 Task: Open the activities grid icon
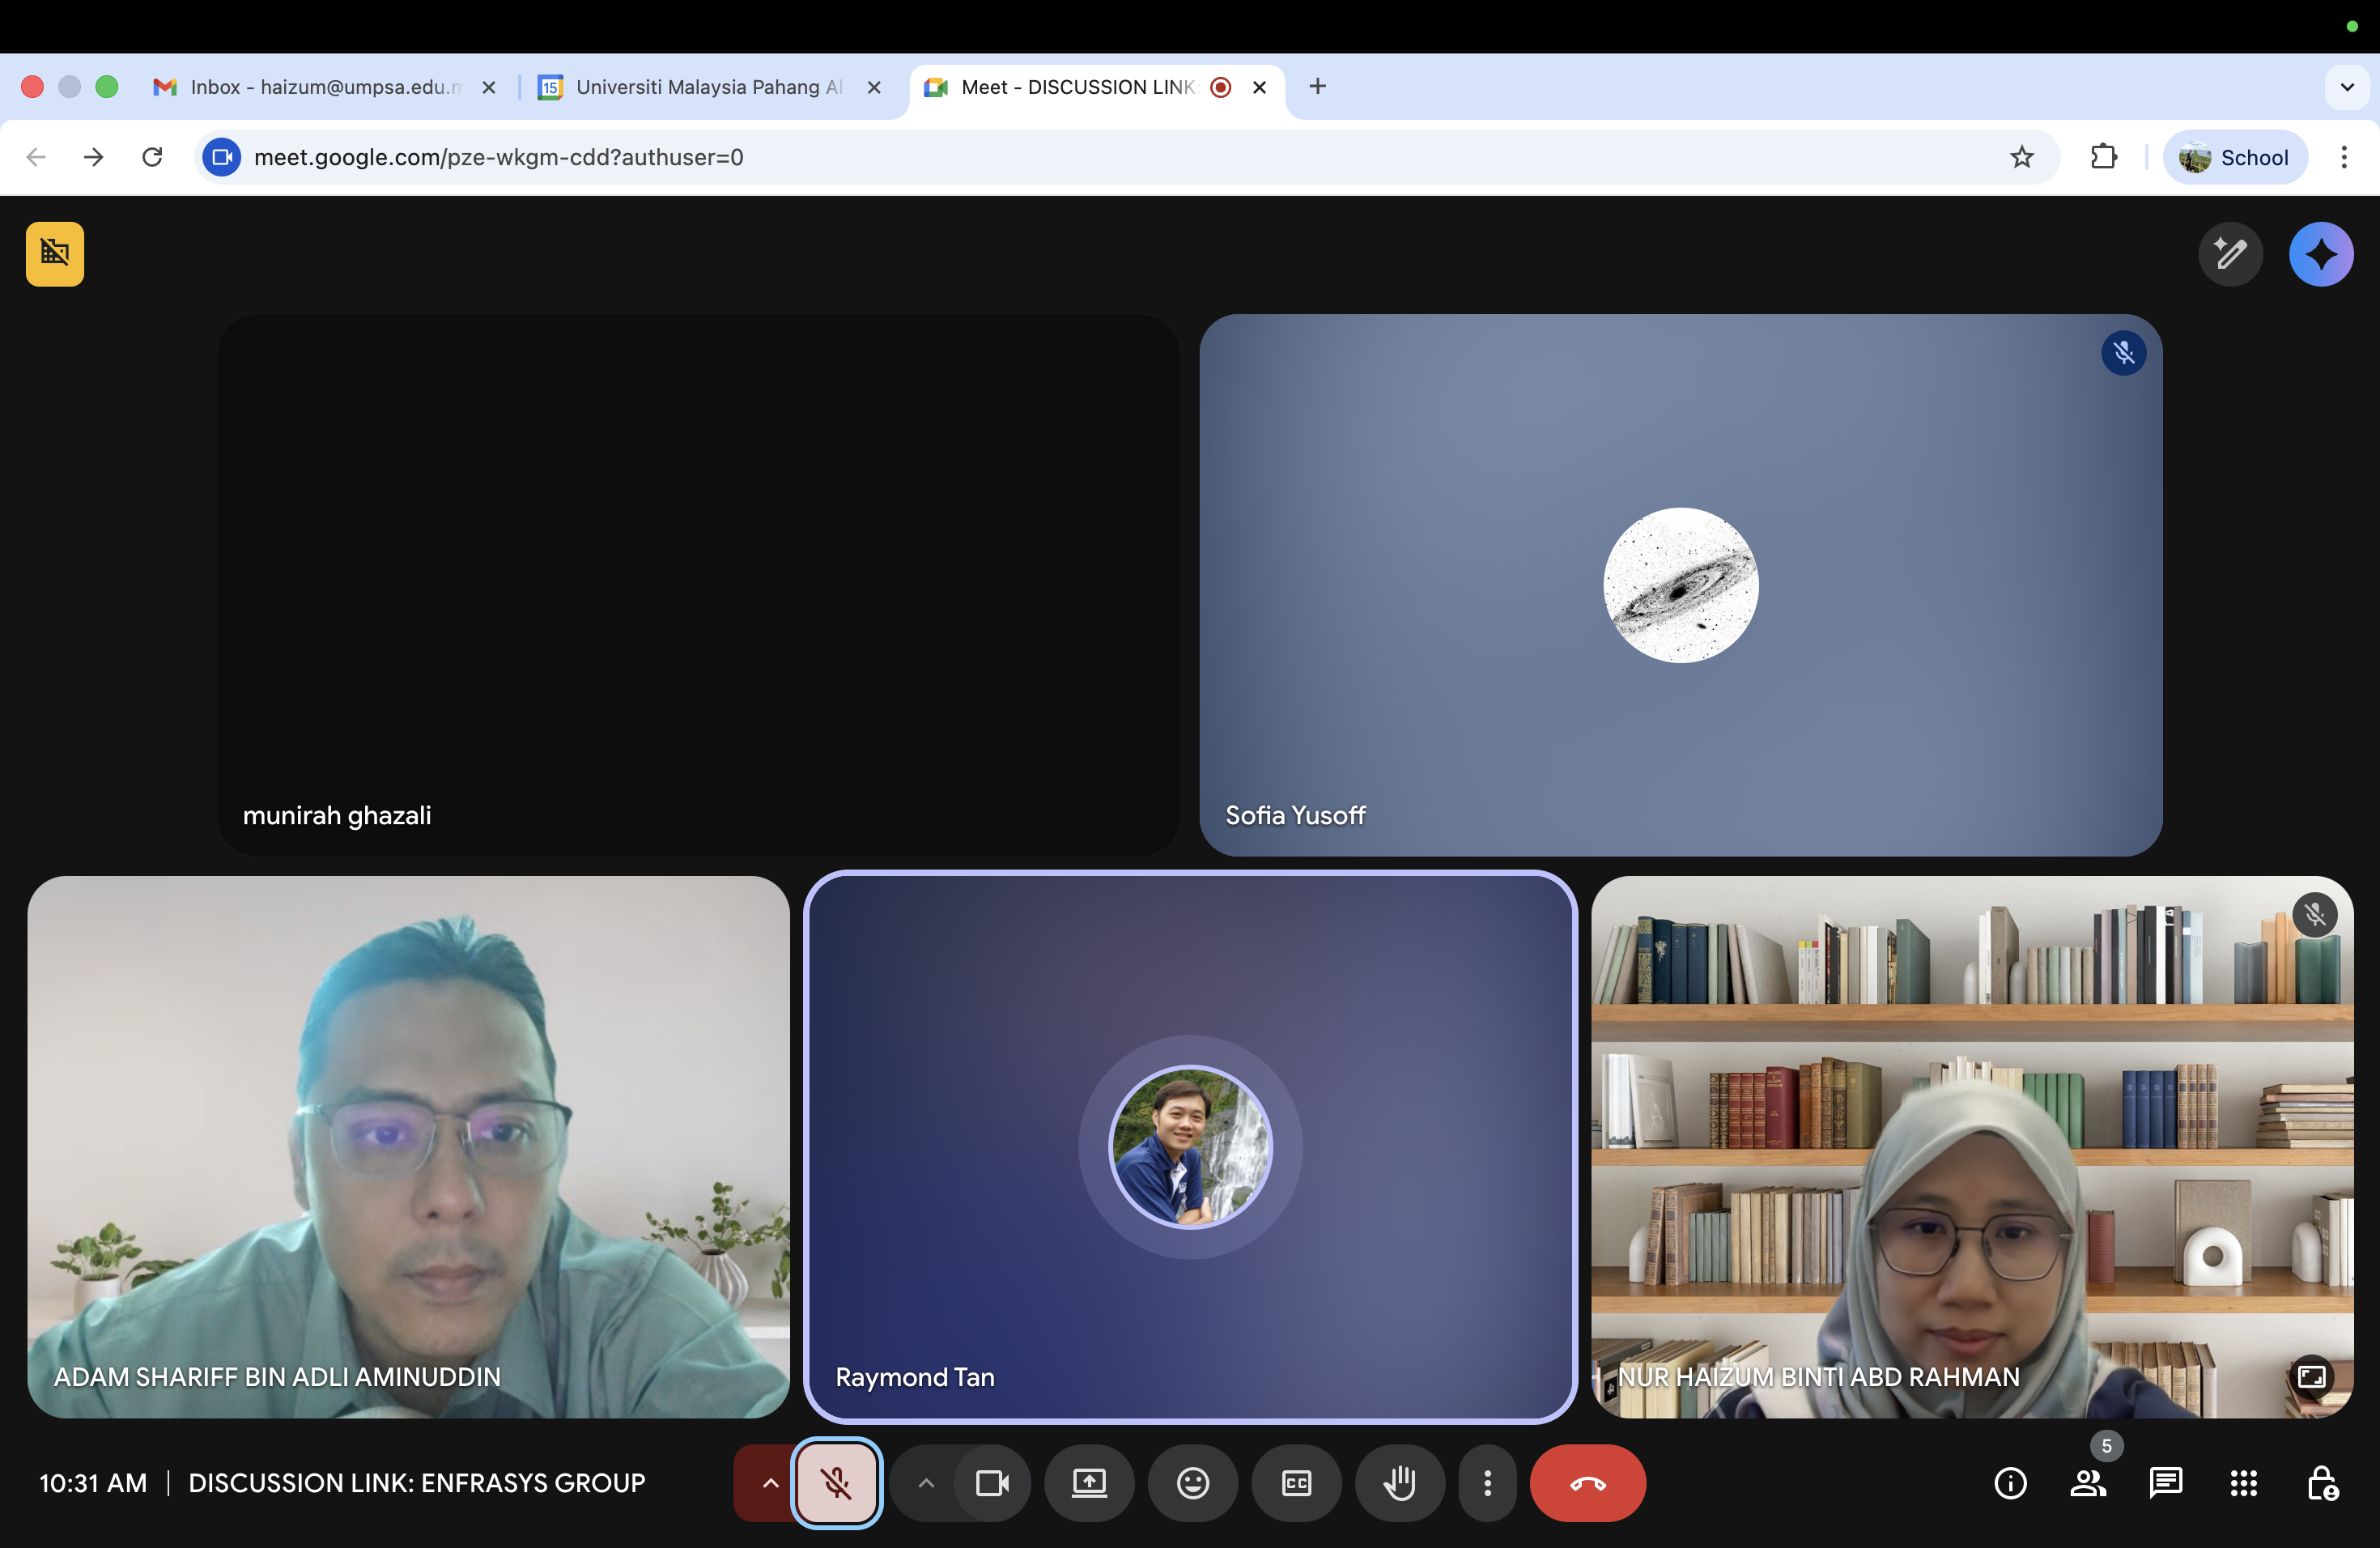click(2243, 1483)
